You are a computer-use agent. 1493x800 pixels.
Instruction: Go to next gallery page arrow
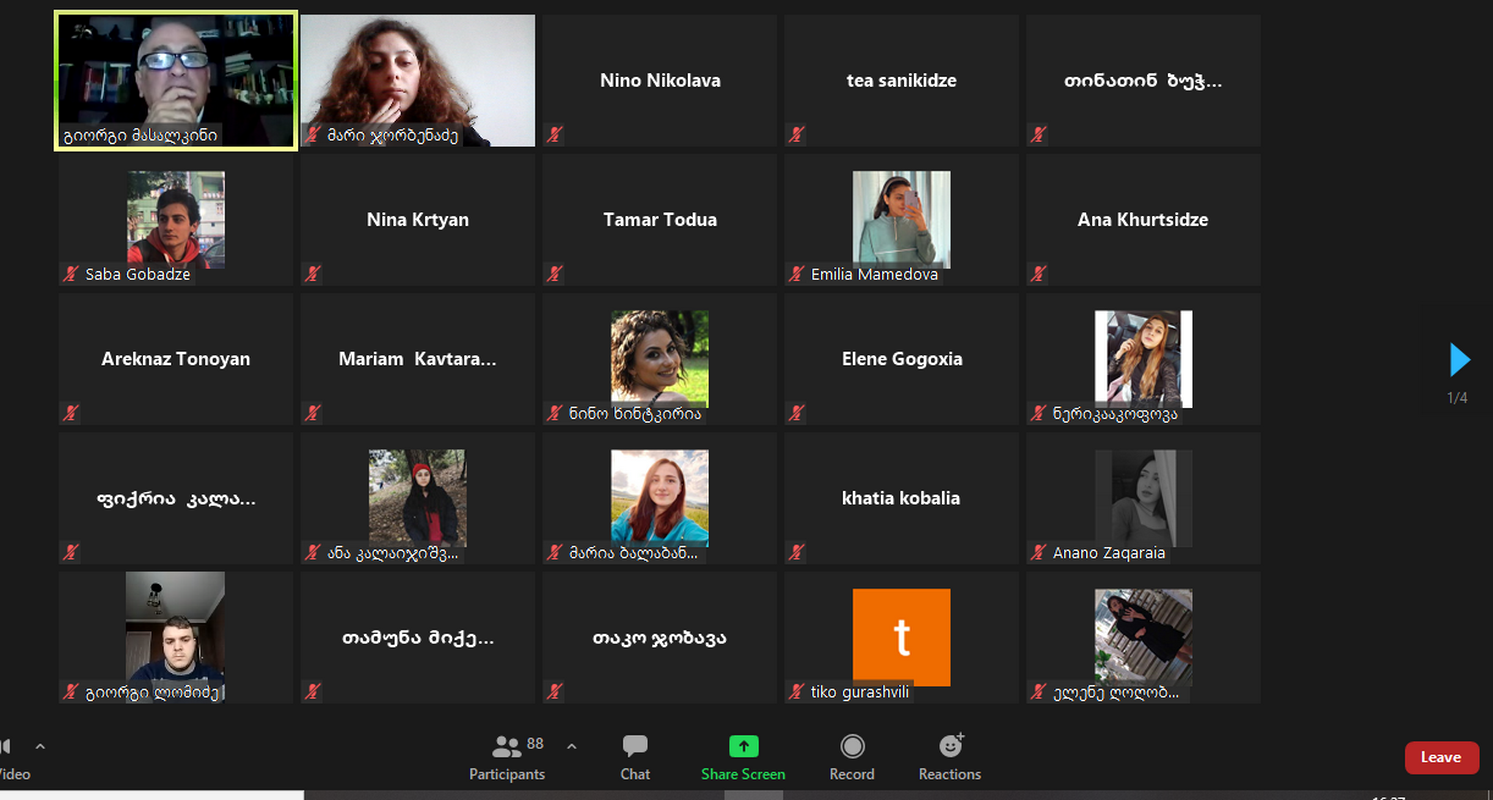(x=1459, y=360)
